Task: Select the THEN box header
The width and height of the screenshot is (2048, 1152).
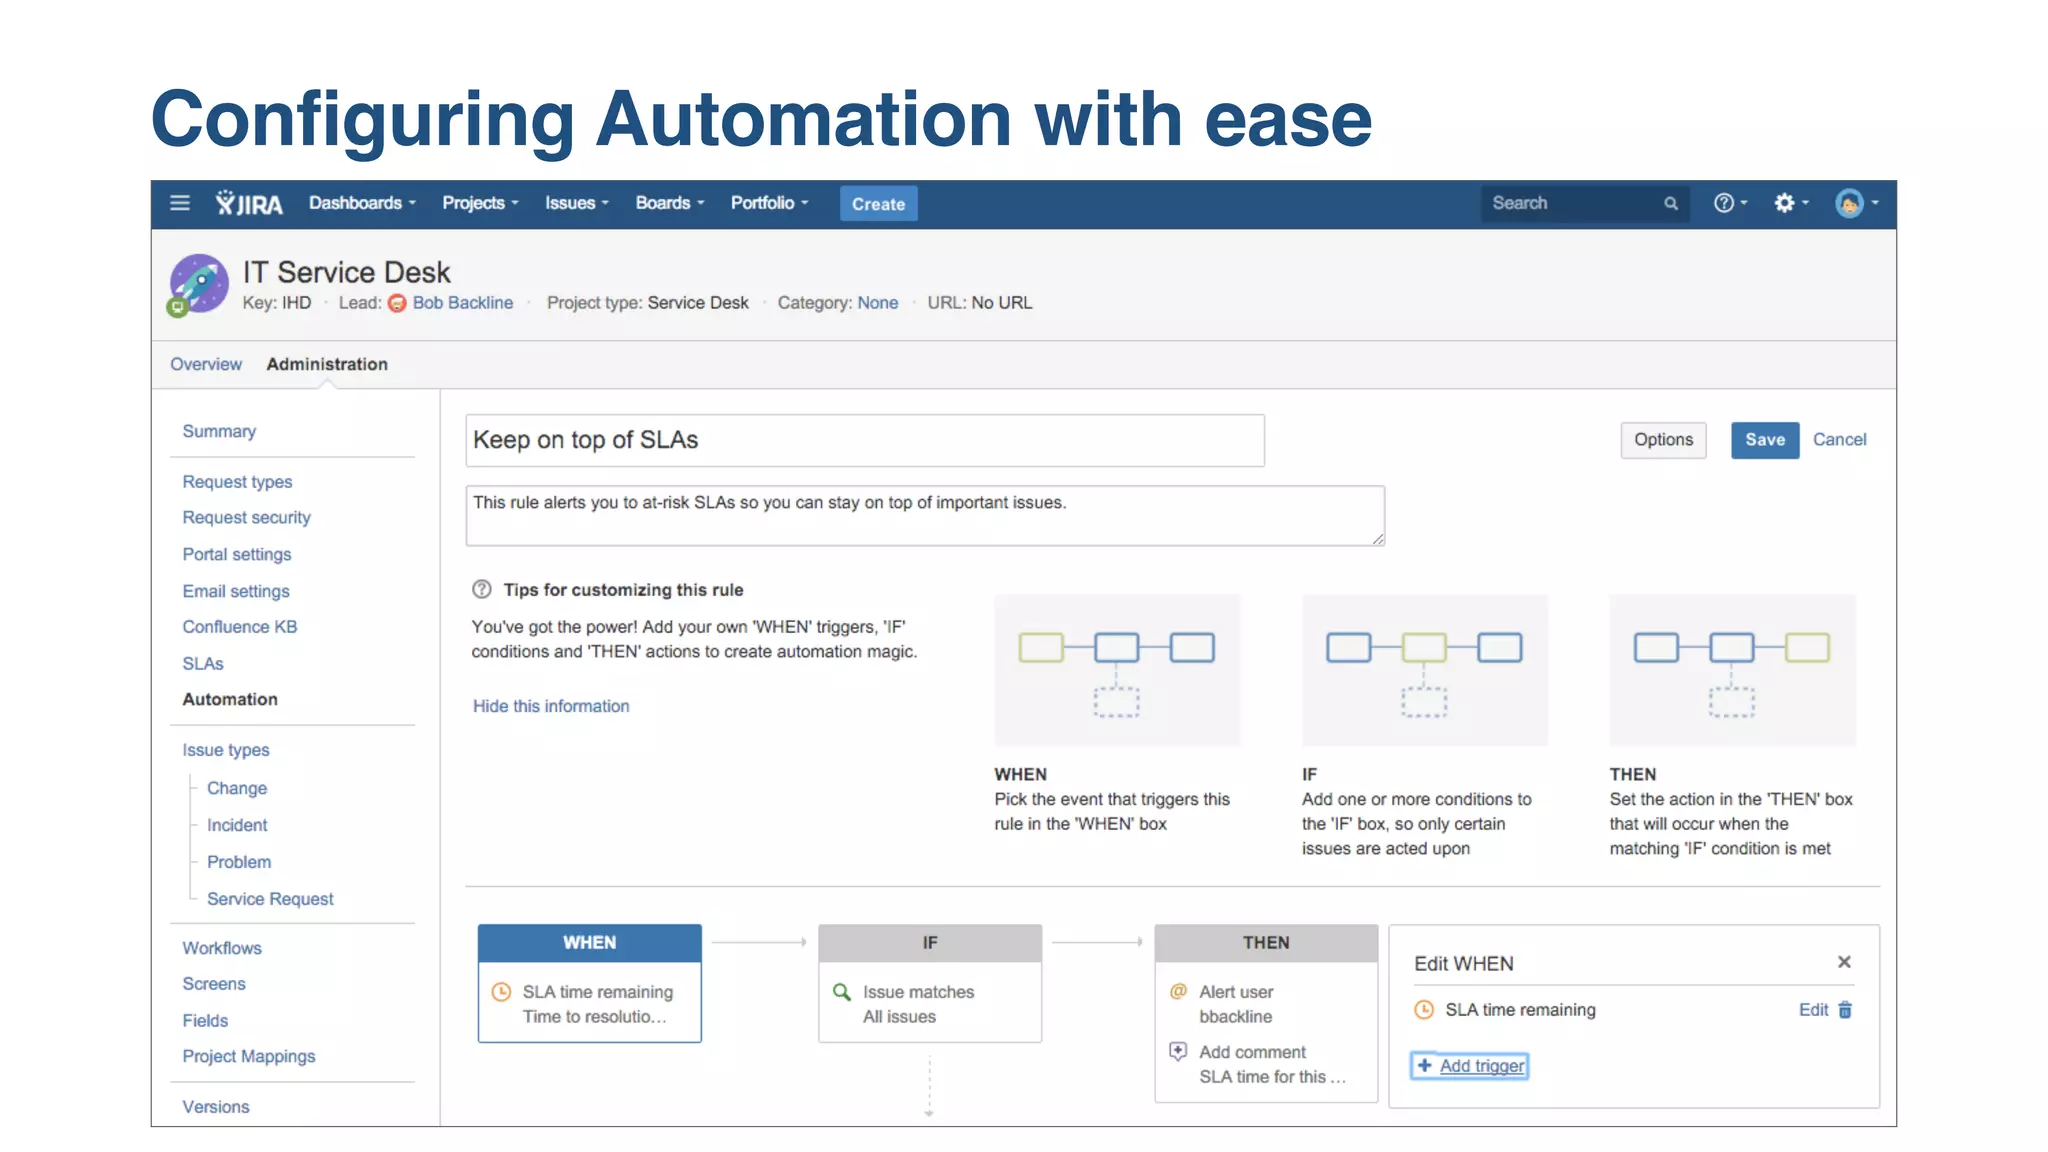Action: point(1266,943)
